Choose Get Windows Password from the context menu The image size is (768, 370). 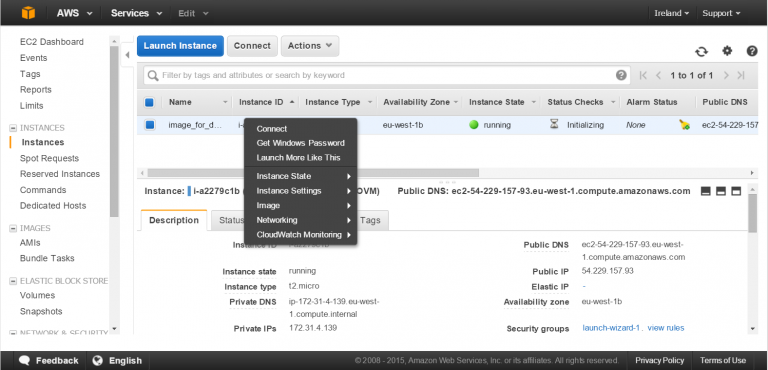[x=301, y=143]
